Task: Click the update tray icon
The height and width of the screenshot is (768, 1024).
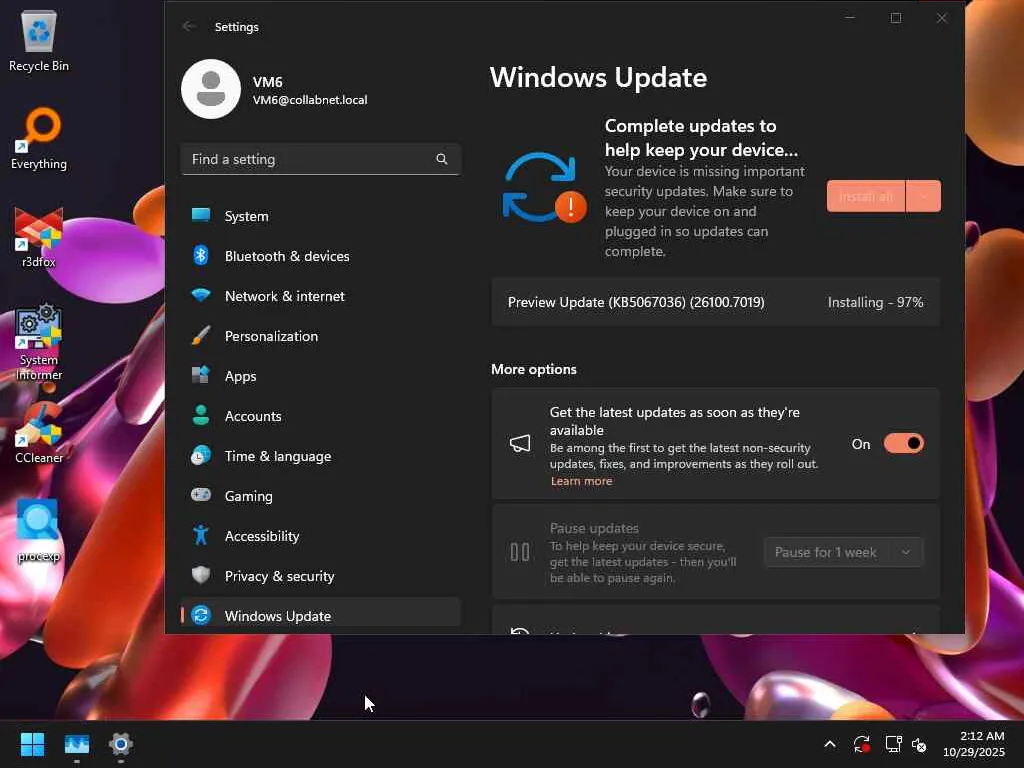Action: click(x=861, y=744)
